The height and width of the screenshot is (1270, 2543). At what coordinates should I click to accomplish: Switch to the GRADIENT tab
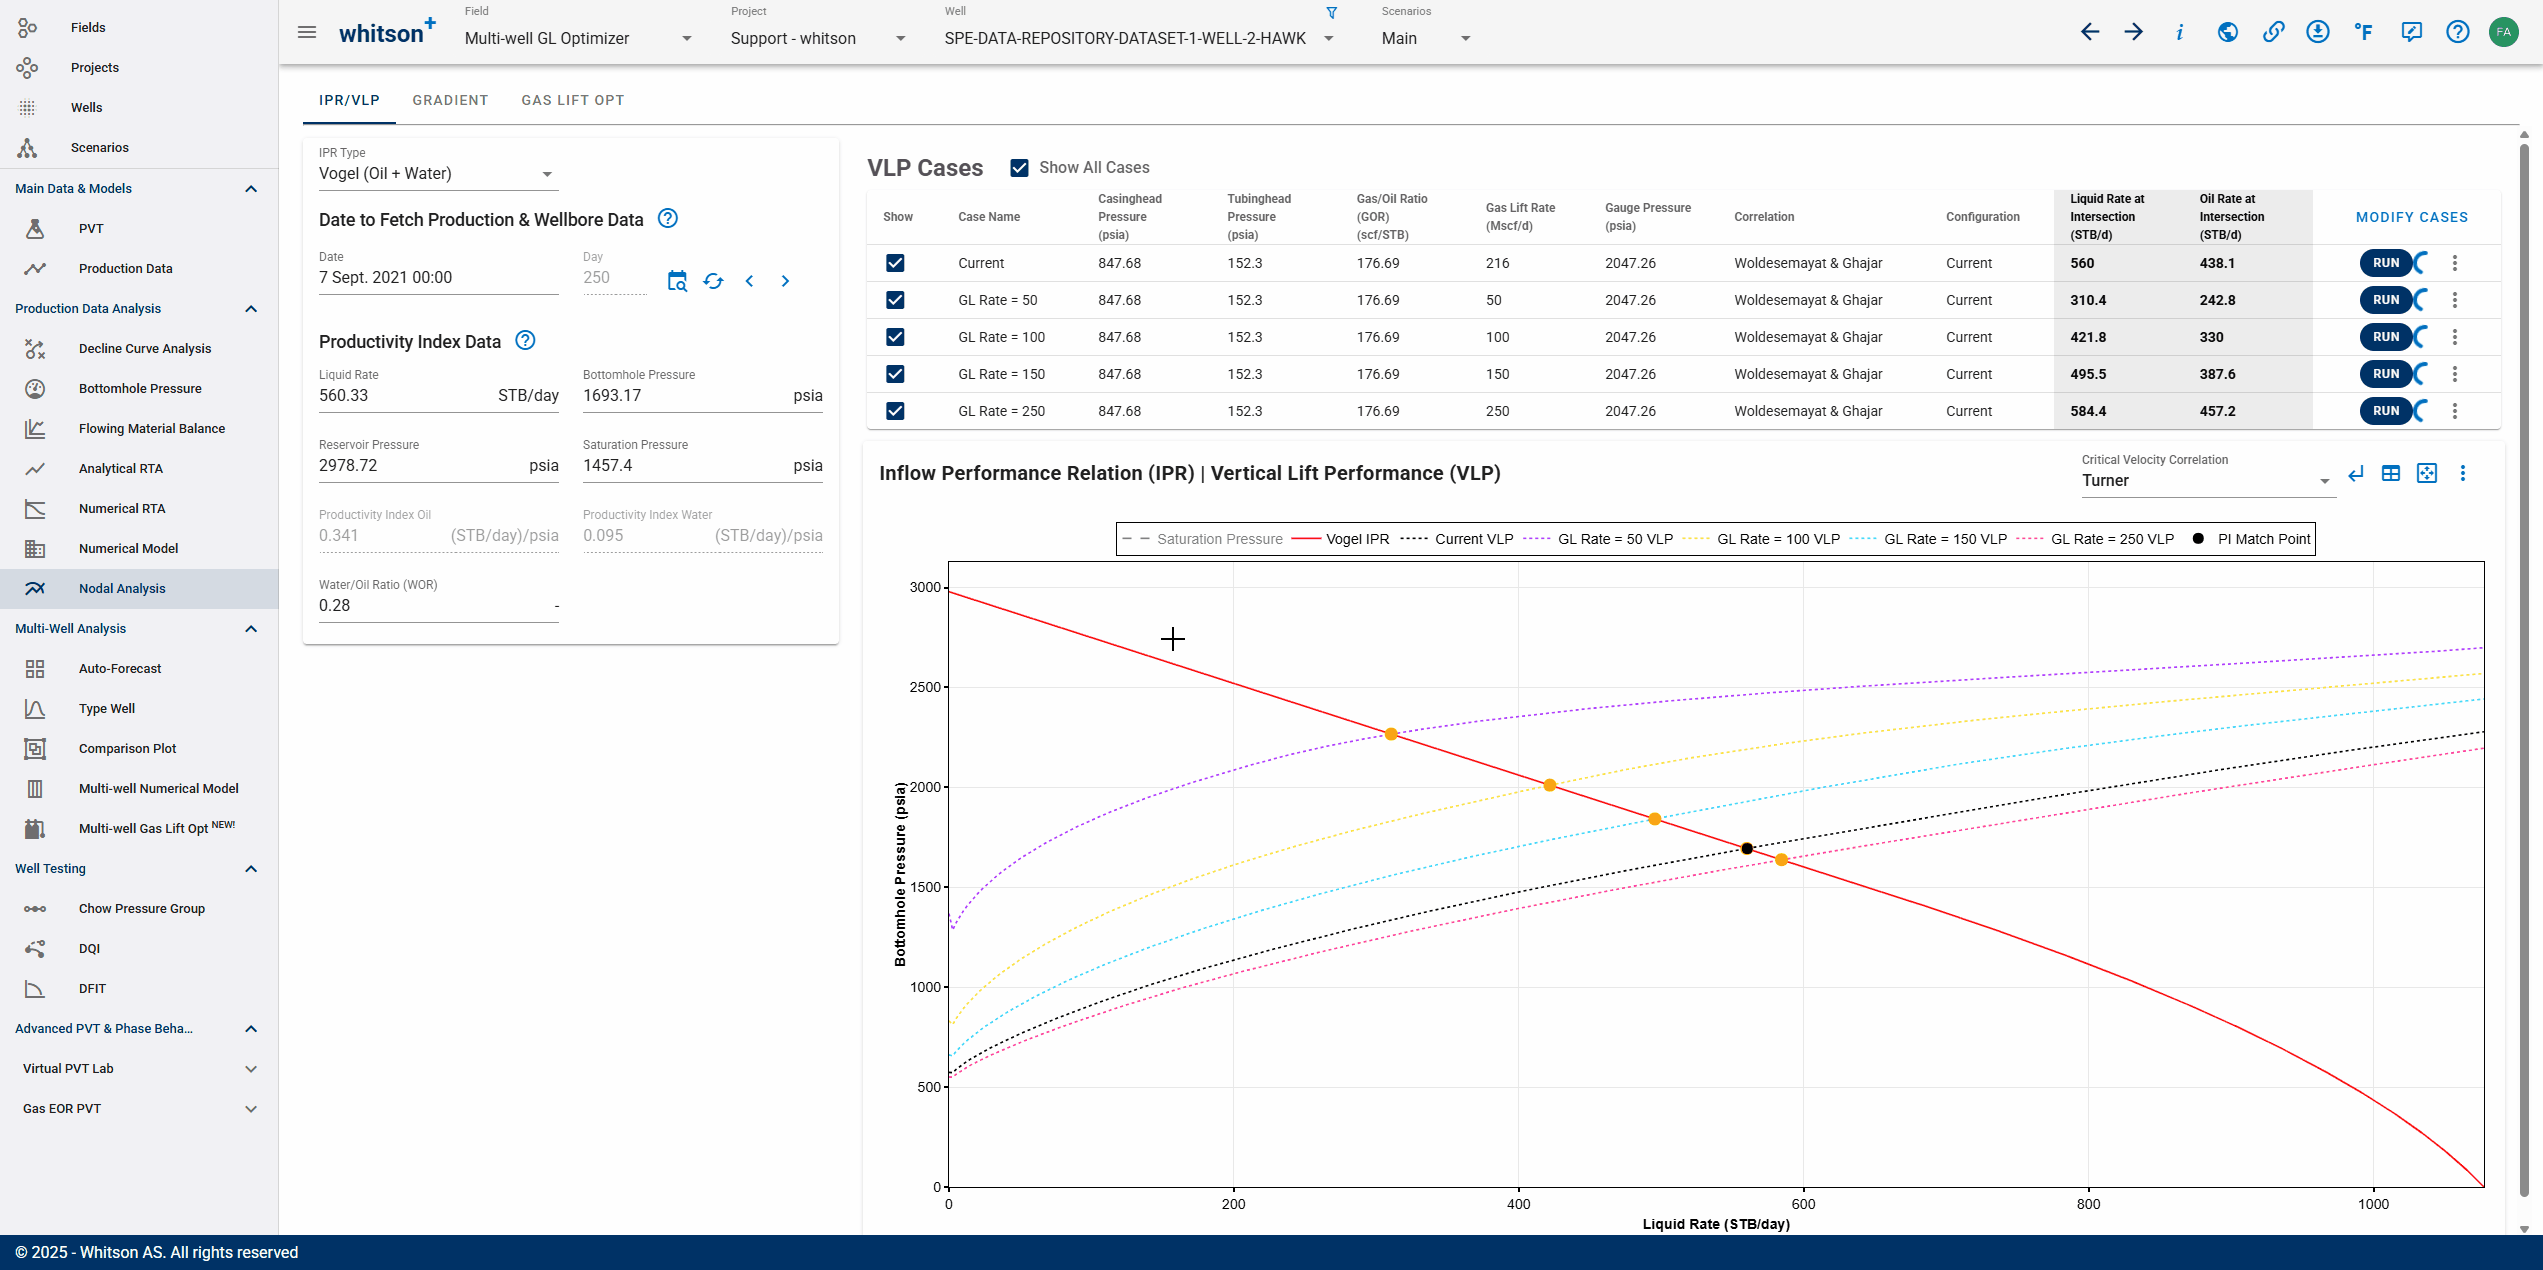point(450,100)
